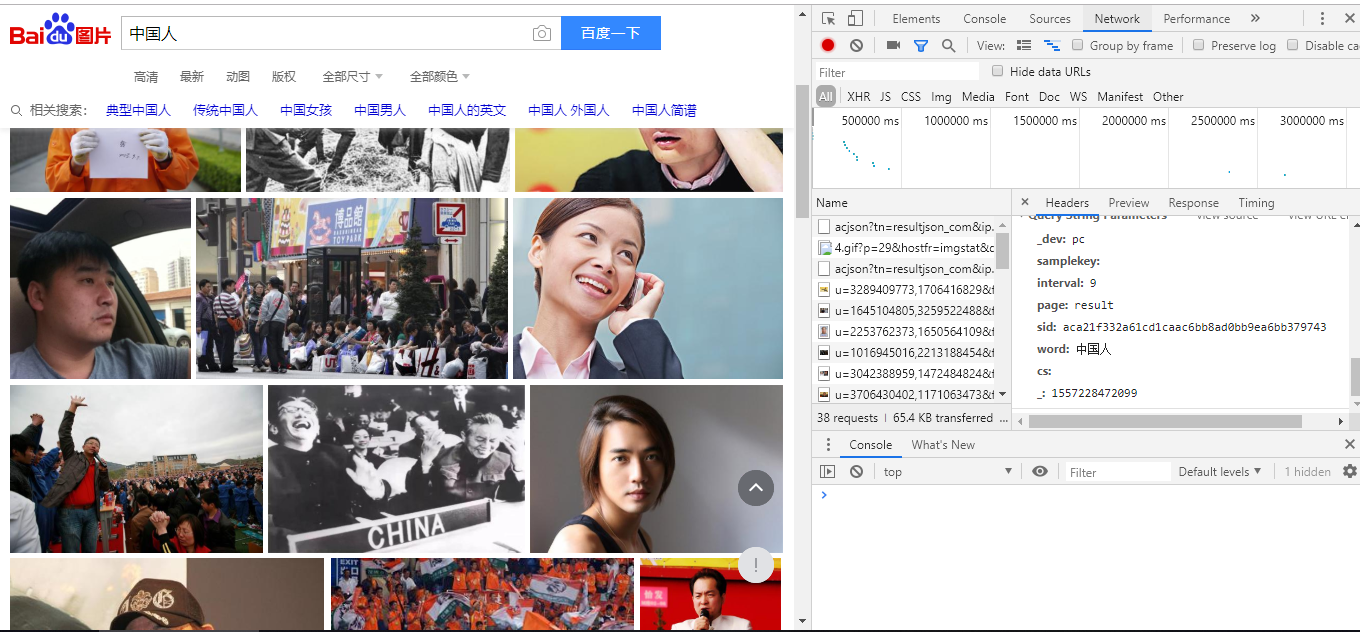Open the What's New tab
This screenshot has width=1360, height=632.
coord(942,444)
